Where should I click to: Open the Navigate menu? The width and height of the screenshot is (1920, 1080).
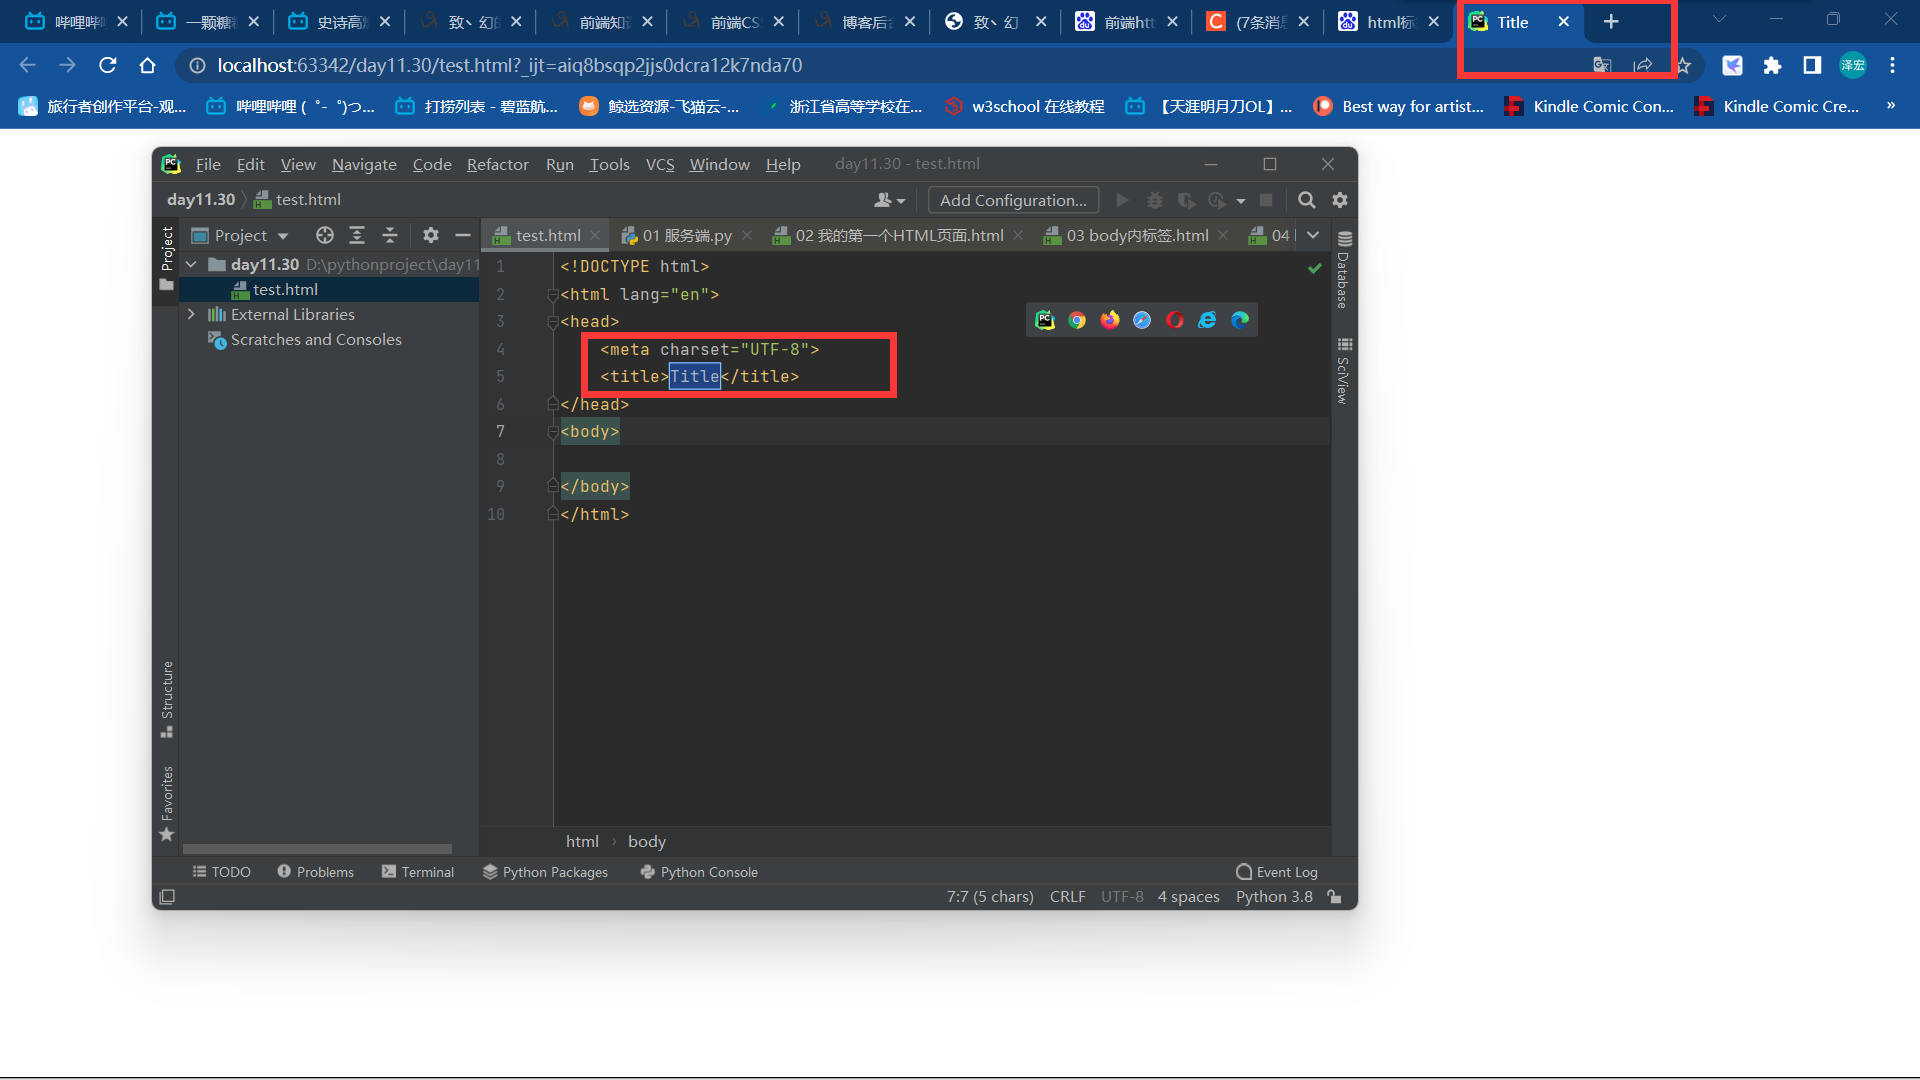click(x=364, y=164)
